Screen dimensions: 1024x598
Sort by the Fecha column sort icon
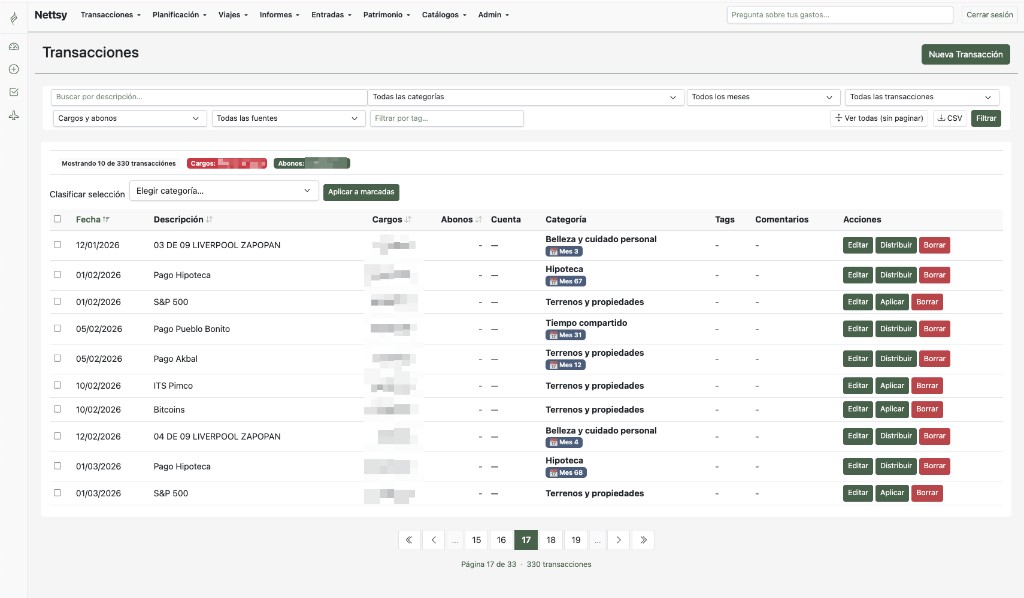click(x=106, y=219)
